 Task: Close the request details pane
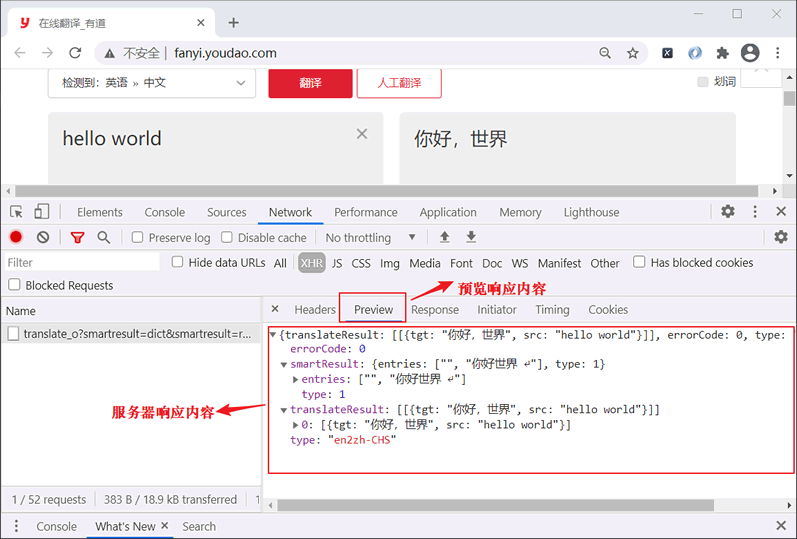tap(275, 309)
